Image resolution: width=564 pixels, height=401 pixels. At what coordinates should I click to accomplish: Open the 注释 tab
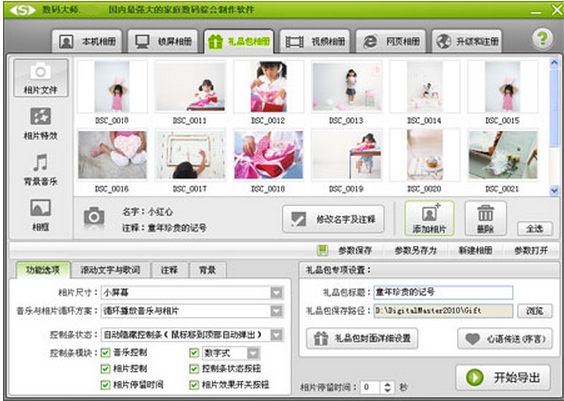[169, 270]
